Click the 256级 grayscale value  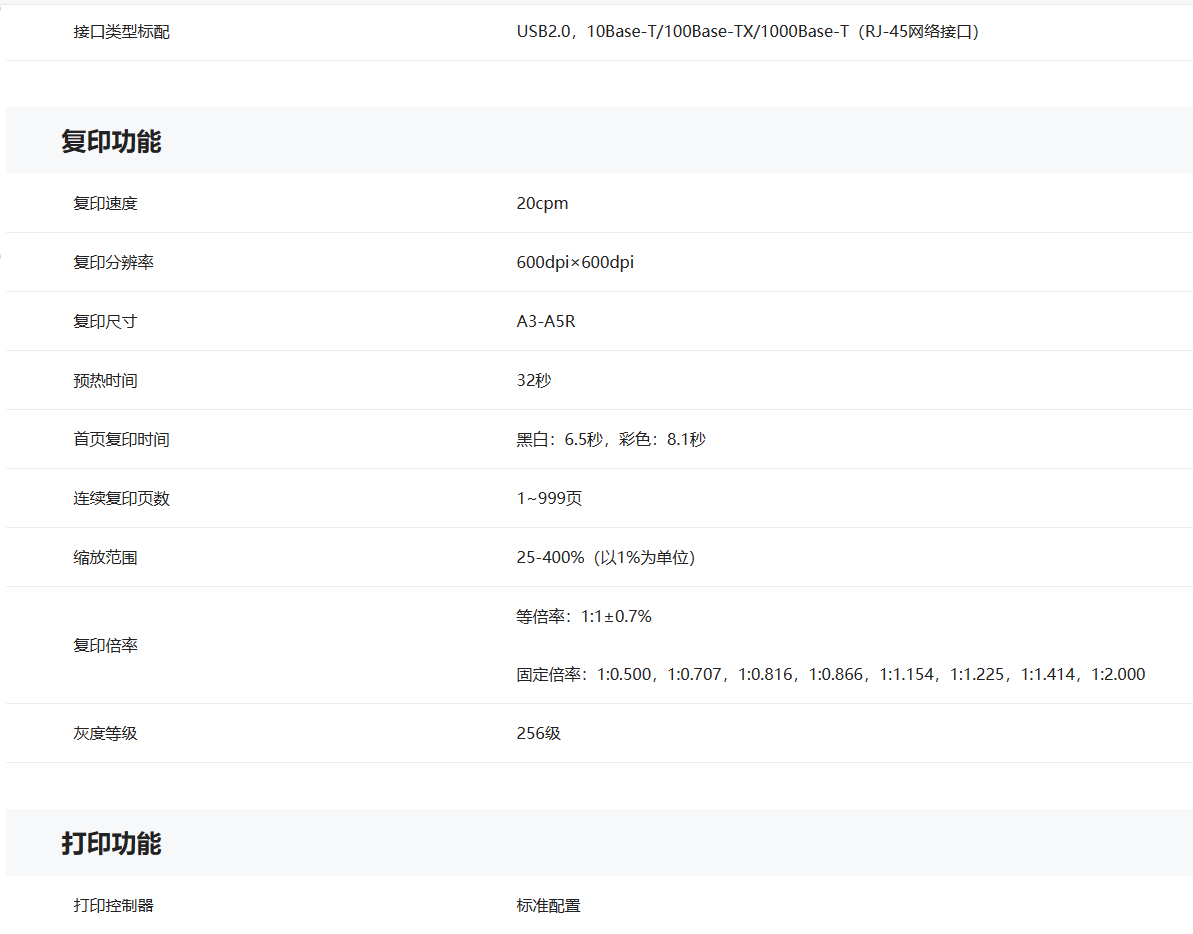[539, 734]
